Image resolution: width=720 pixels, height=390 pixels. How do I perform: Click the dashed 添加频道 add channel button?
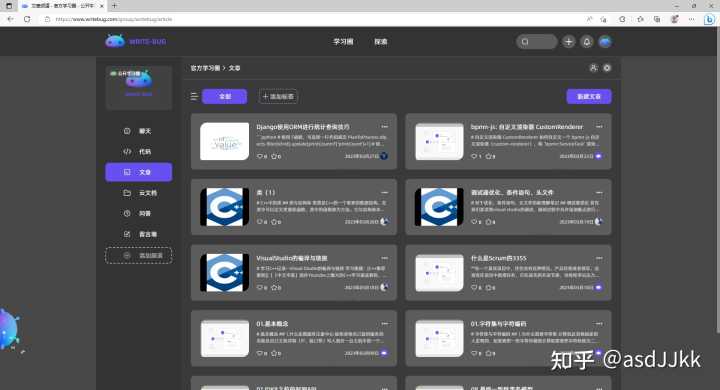click(139, 255)
